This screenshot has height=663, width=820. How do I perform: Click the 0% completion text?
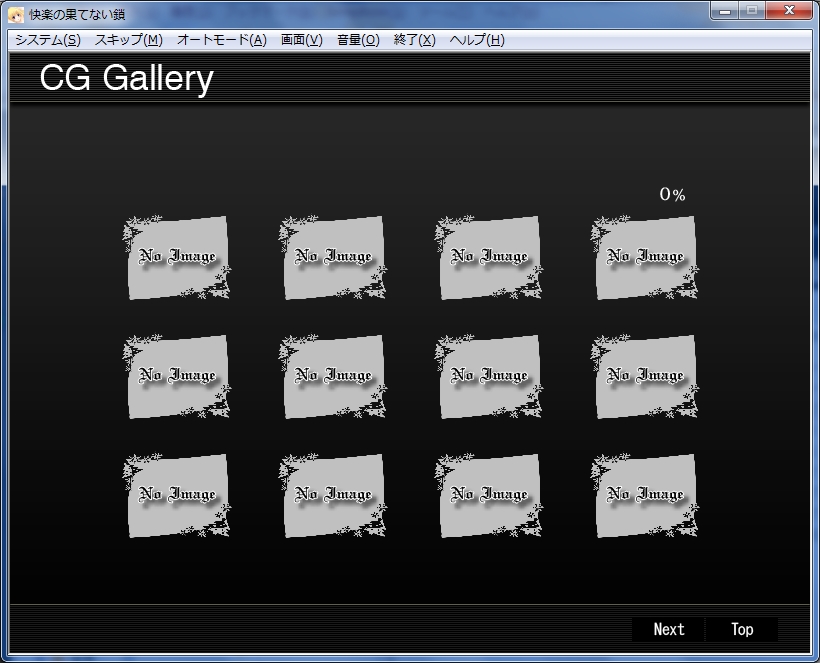click(x=673, y=195)
